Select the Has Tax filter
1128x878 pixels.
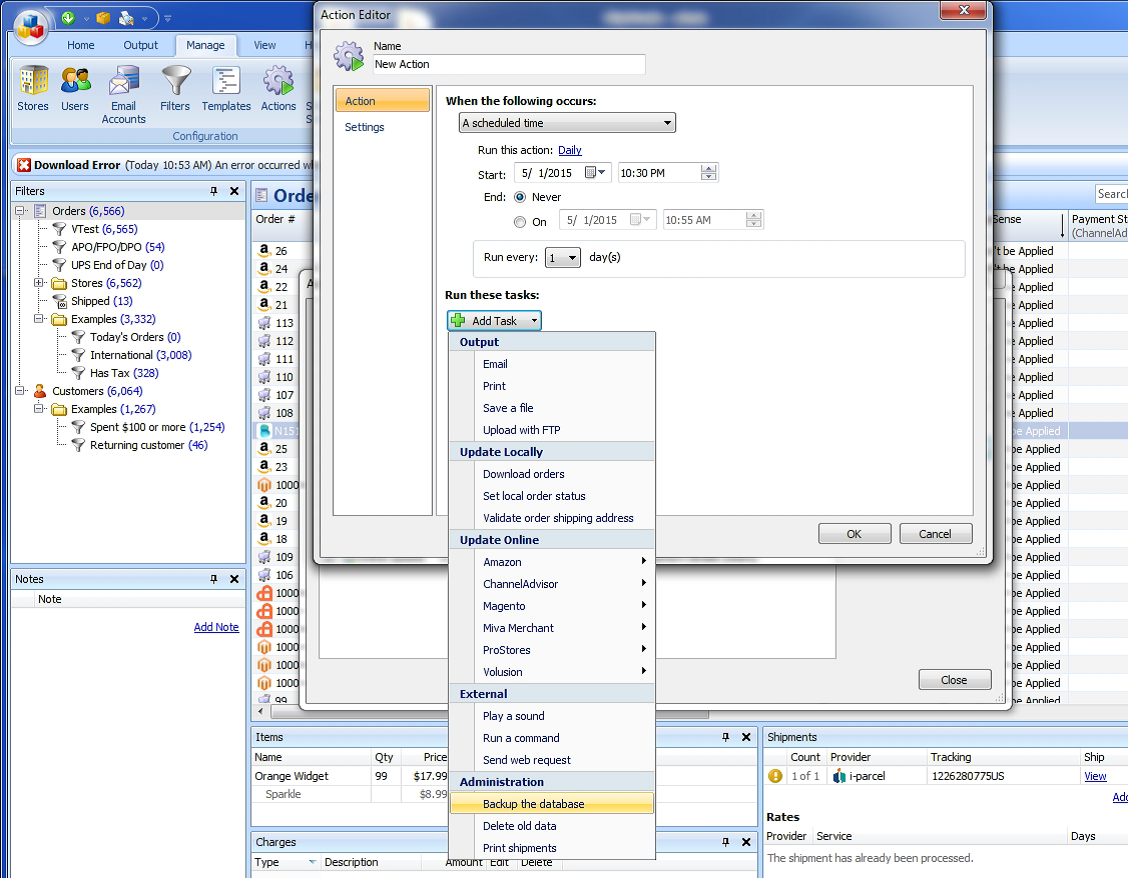click(x=124, y=373)
